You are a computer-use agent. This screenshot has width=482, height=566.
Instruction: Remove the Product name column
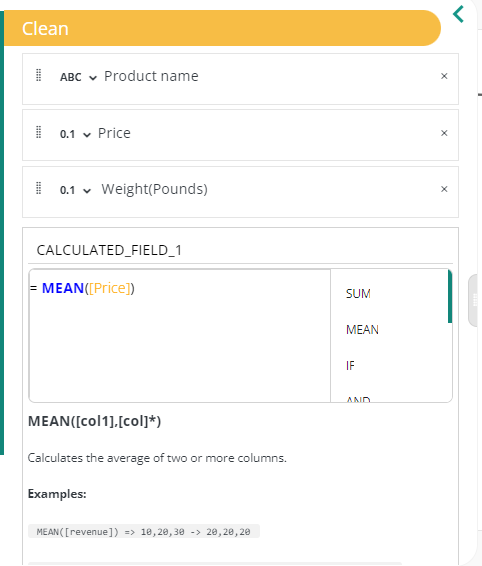(444, 76)
